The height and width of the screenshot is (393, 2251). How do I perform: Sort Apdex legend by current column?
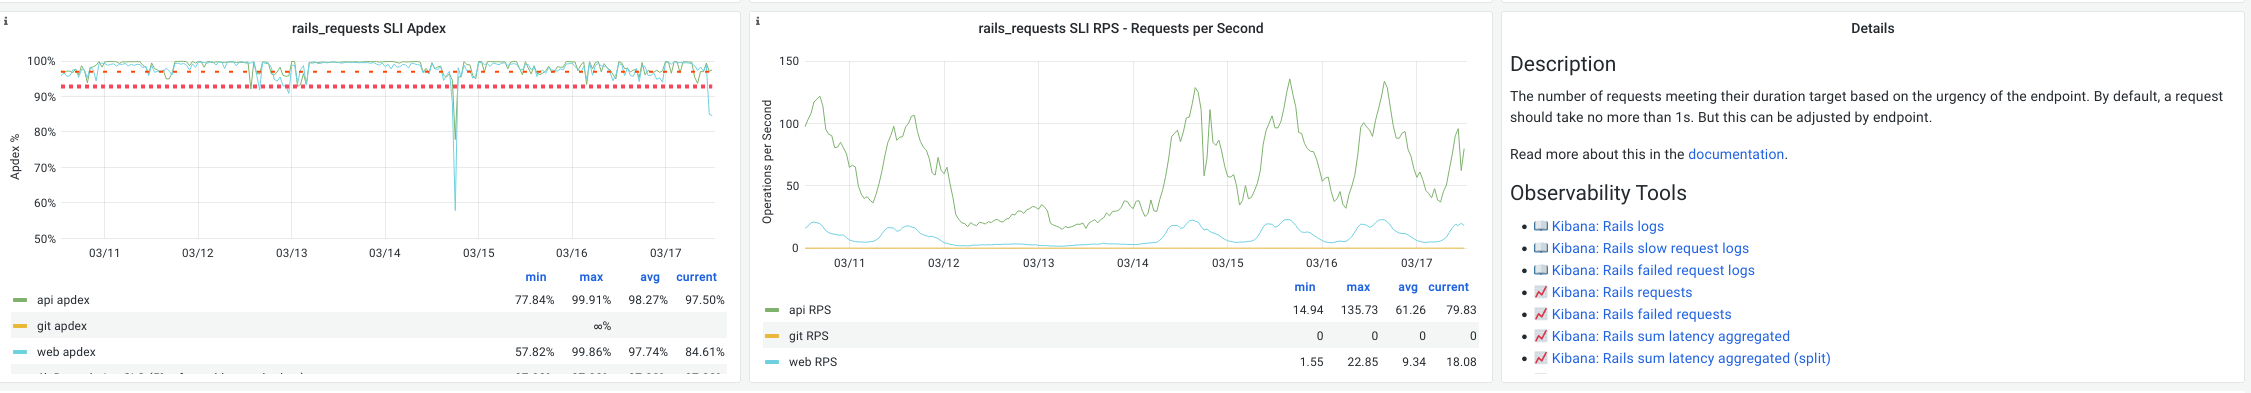point(696,277)
